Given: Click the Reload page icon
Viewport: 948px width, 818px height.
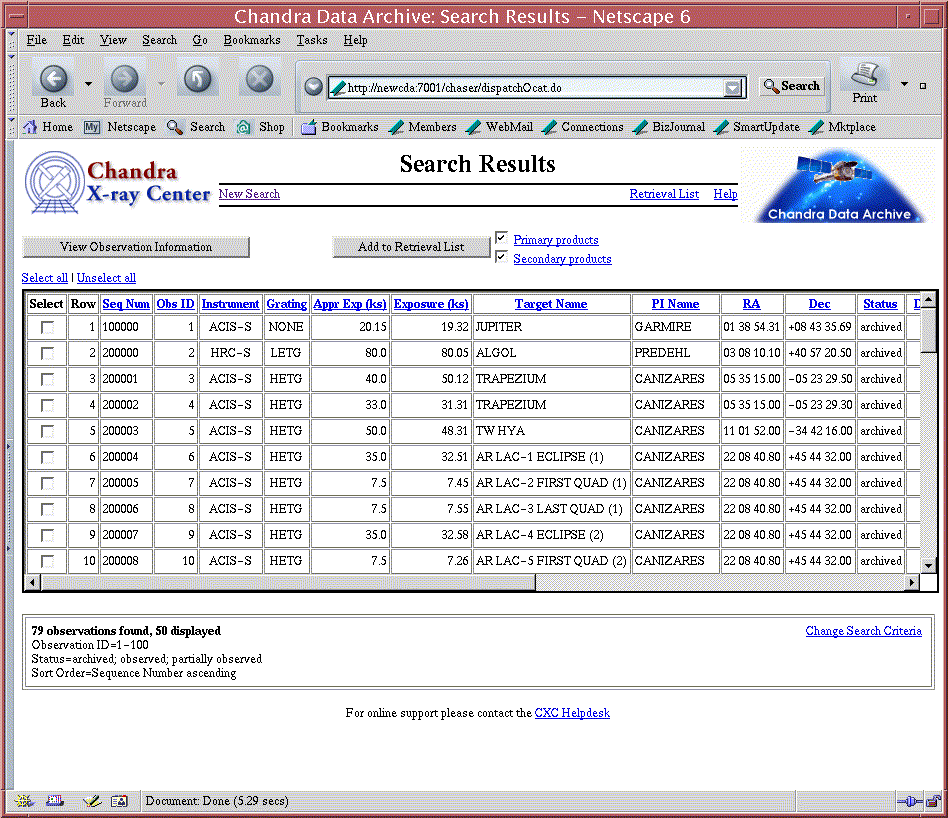Looking at the screenshot, I should click(x=197, y=79).
